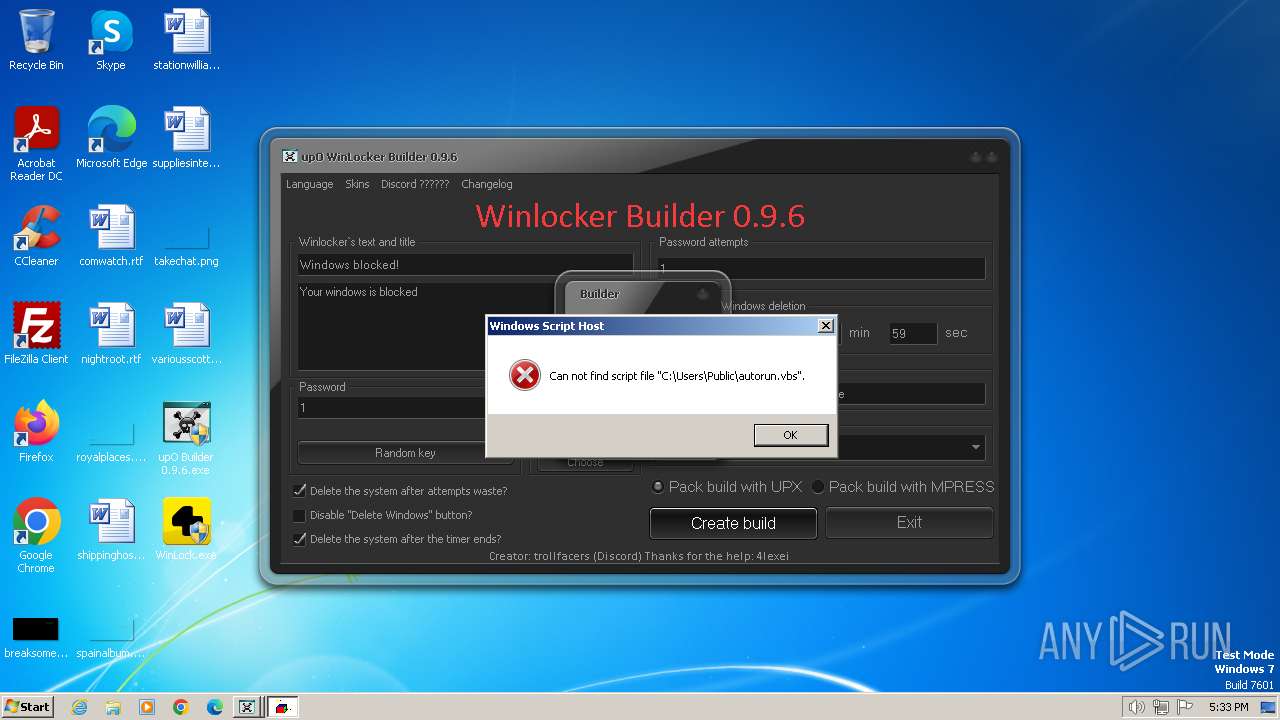The image size is (1280, 720).
Task: Open Windows Explorer folder taskbar icon
Action: pos(113,707)
